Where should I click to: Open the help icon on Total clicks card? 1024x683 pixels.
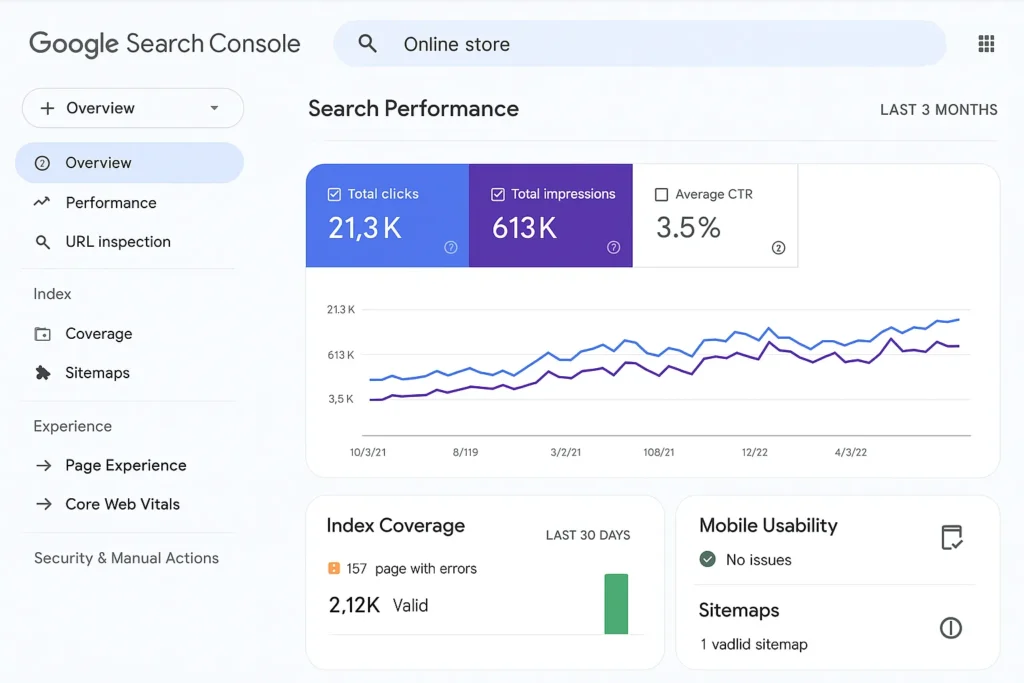coord(451,247)
